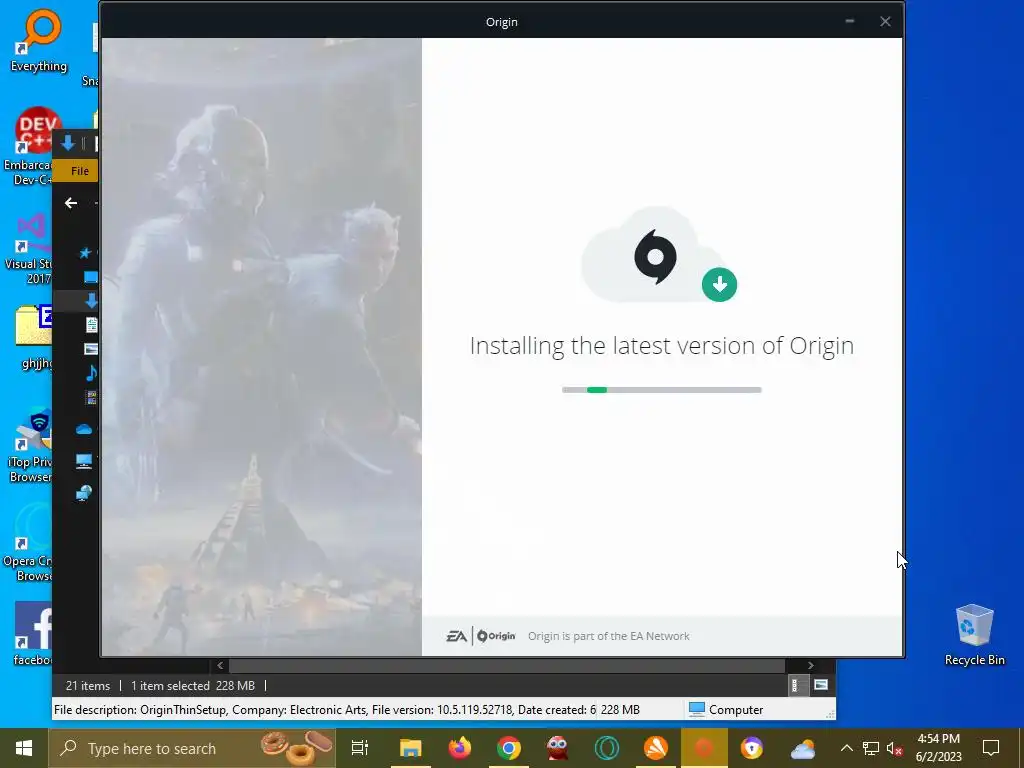Open Google Chrome from taskbar

[509, 748]
